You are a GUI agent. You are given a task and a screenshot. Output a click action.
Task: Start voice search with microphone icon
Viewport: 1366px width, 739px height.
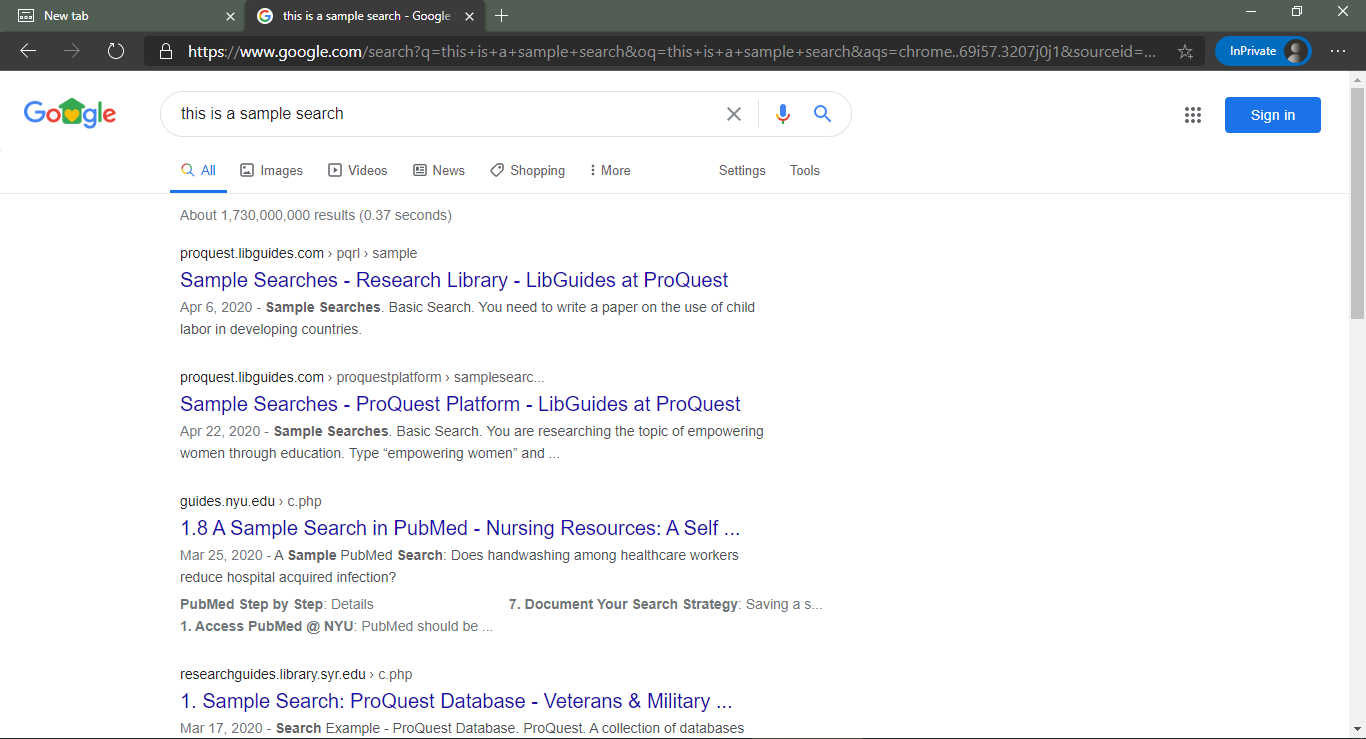(783, 114)
